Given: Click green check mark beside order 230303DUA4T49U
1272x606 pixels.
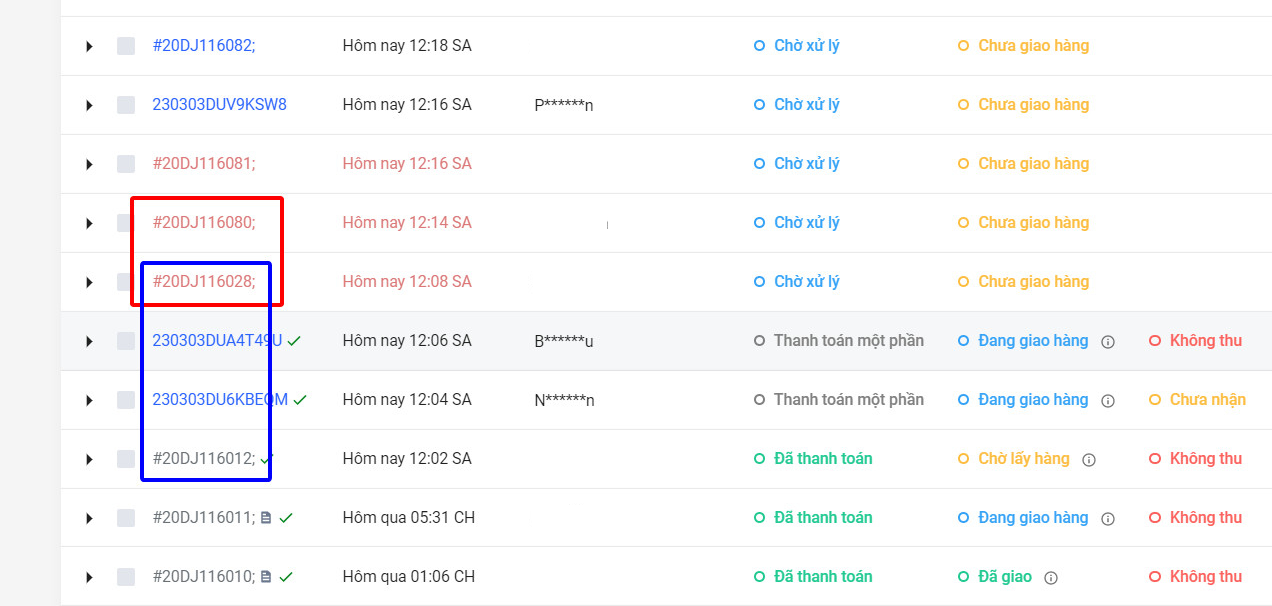Looking at the screenshot, I should pyautogui.click(x=294, y=341).
